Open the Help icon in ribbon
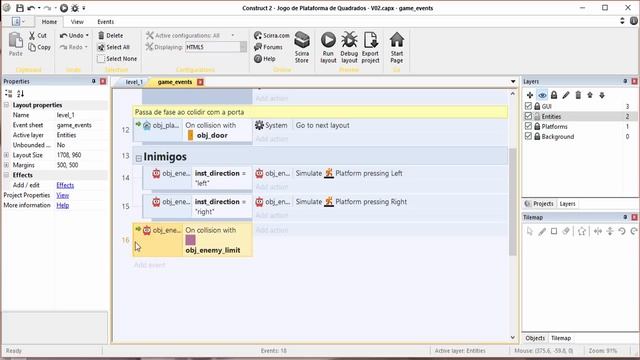This screenshot has width=640, height=360. click(258, 59)
